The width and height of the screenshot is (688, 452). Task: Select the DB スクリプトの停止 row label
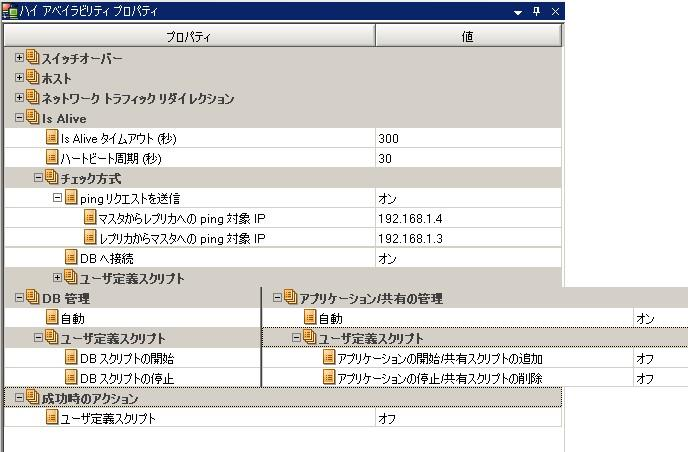(x=127, y=378)
